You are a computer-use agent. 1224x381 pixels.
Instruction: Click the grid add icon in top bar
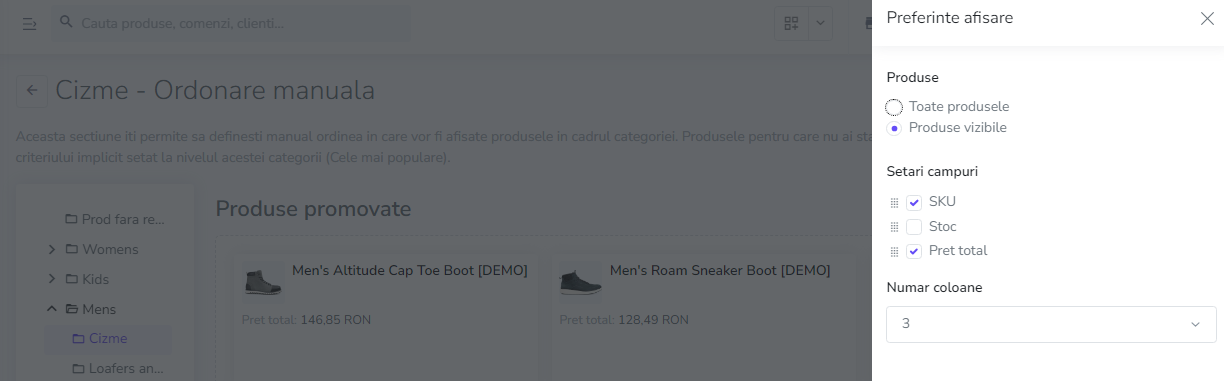[x=792, y=23]
